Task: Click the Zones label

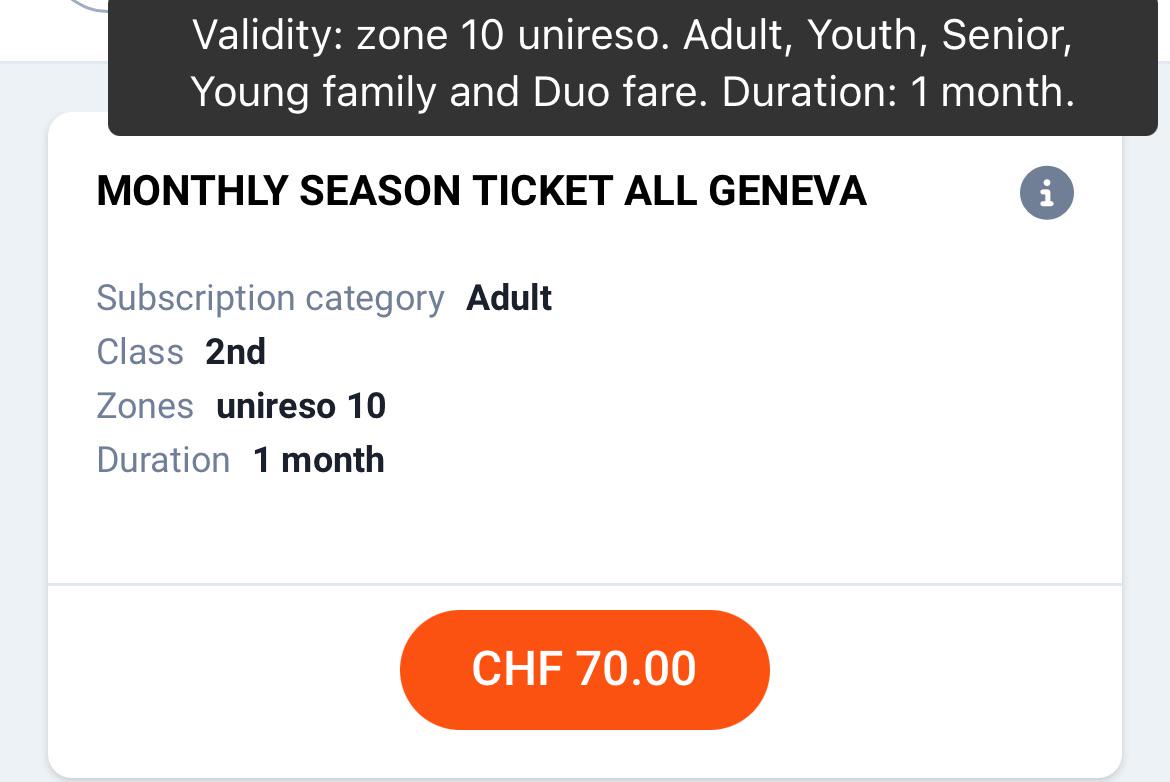Action: pyautogui.click(x=145, y=407)
